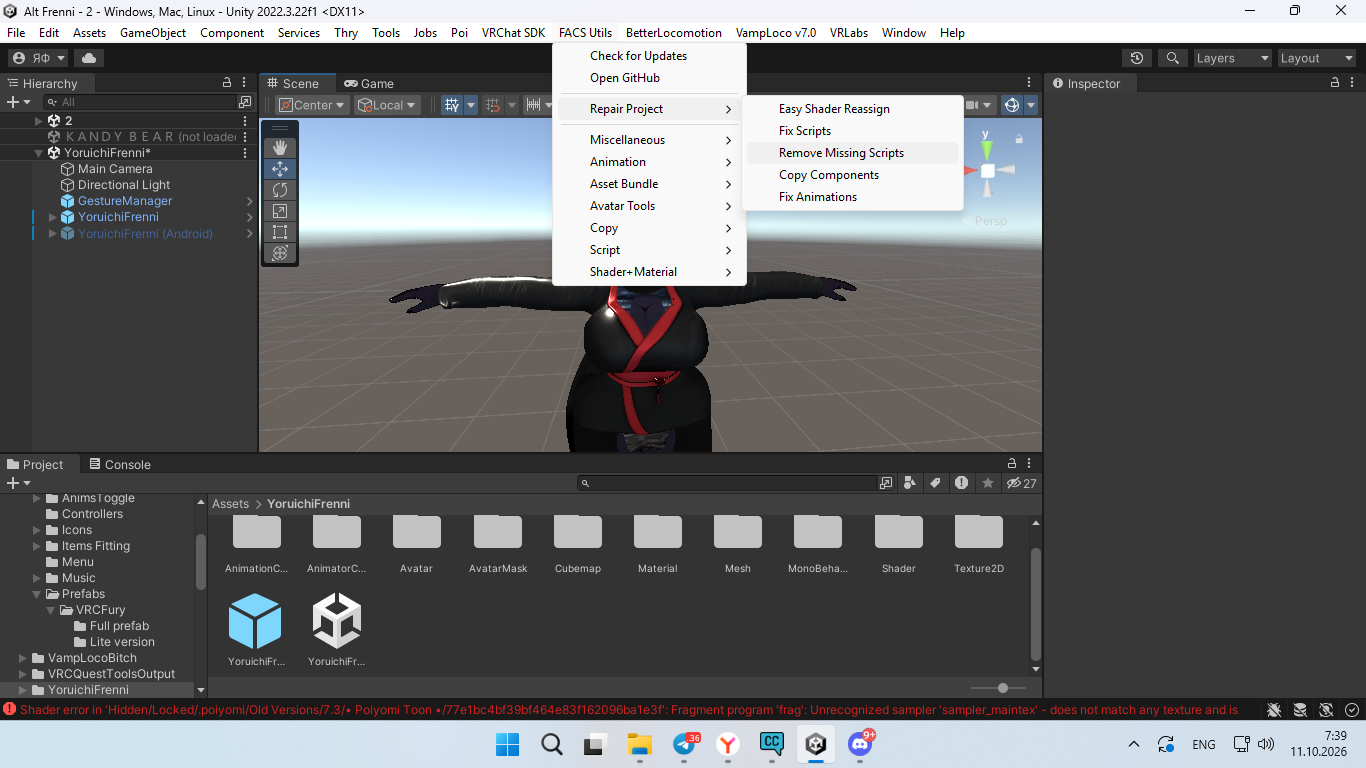Select the Hand view tool
Viewport: 1366px width, 768px height.
280,148
